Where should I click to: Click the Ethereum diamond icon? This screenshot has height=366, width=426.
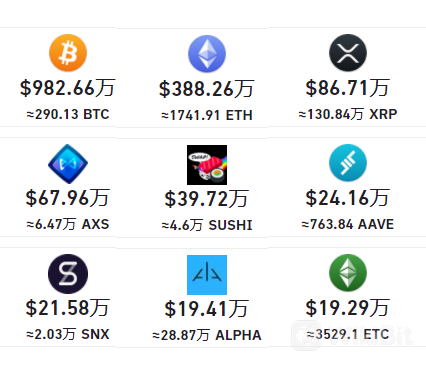207,54
